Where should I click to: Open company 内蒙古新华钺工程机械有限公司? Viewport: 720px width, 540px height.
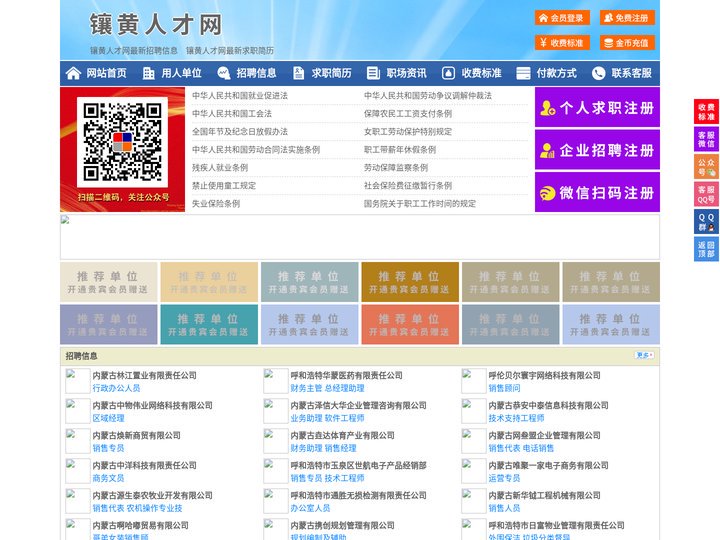(545, 495)
